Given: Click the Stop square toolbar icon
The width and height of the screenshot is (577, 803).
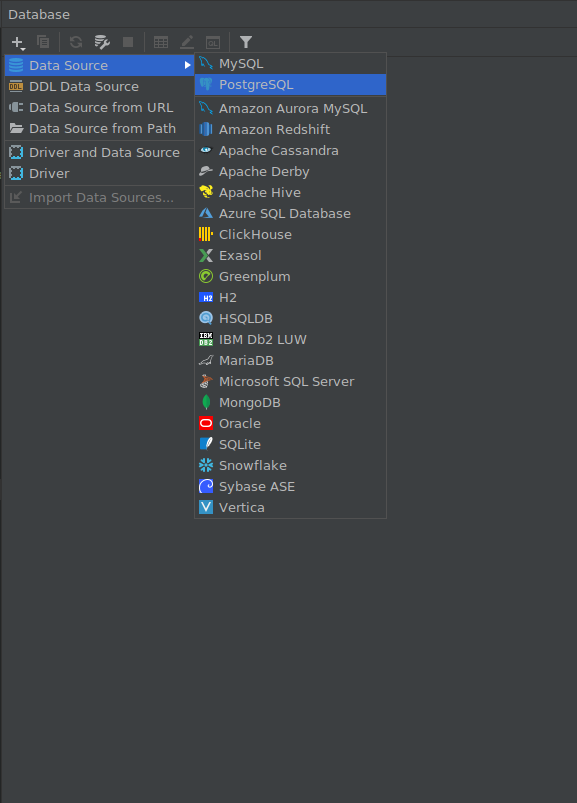Looking at the screenshot, I should (x=128, y=42).
